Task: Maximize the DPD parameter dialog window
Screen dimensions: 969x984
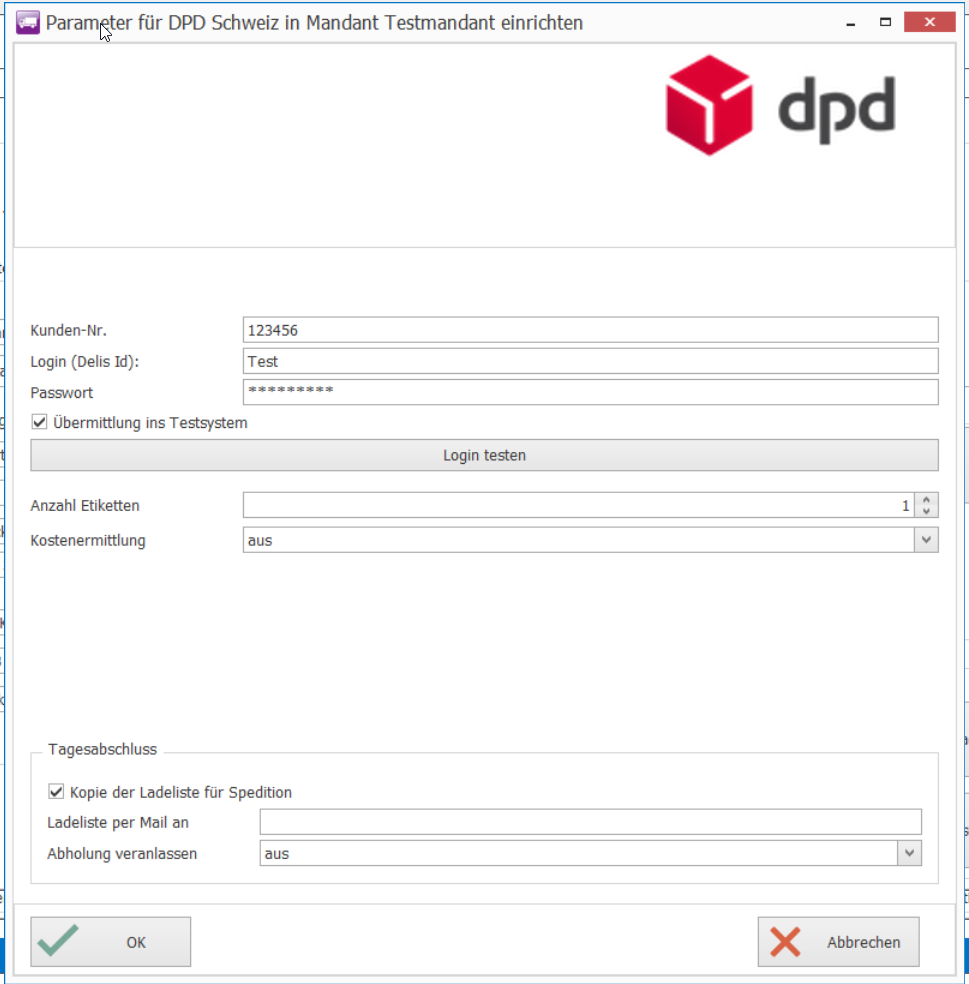Action: 885,22
